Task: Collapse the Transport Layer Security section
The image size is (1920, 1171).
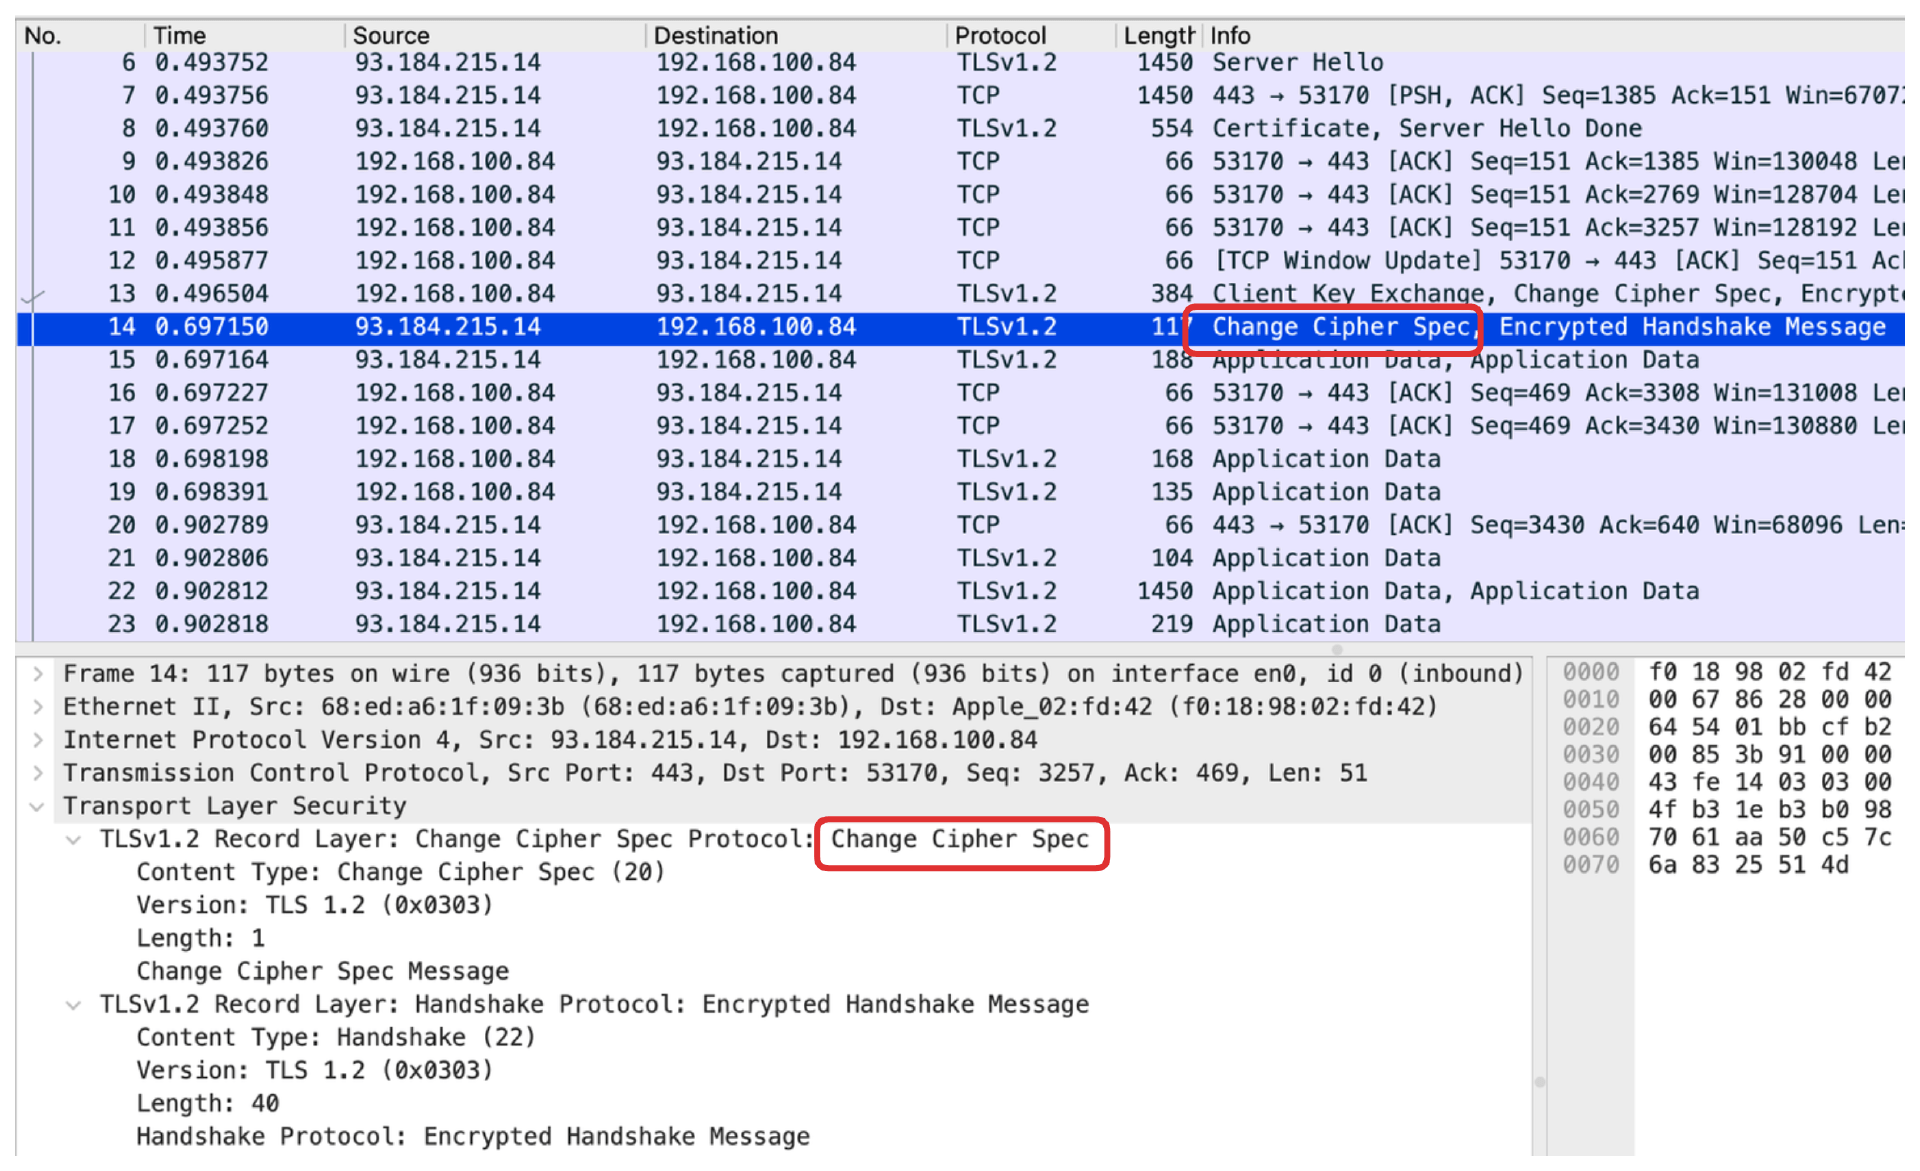Action: [x=37, y=806]
